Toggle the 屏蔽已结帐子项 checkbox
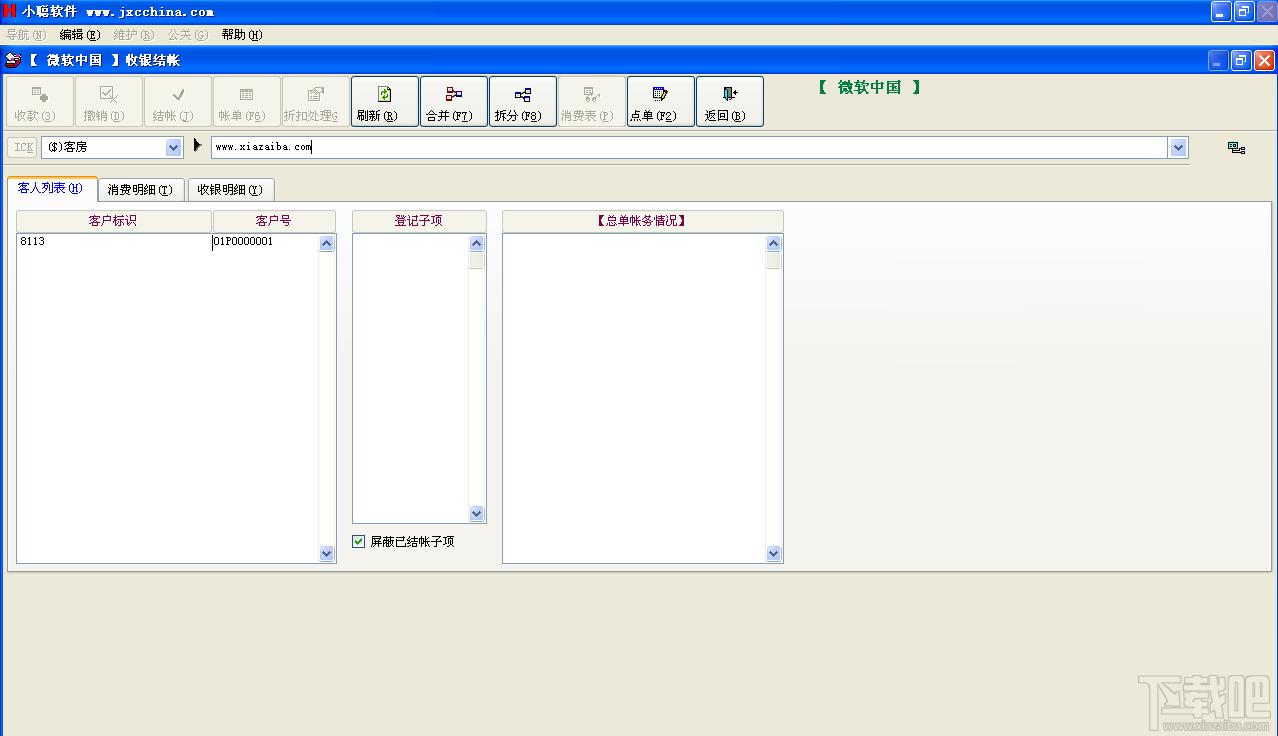Viewport: 1278px width, 736px height. click(359, 542)
